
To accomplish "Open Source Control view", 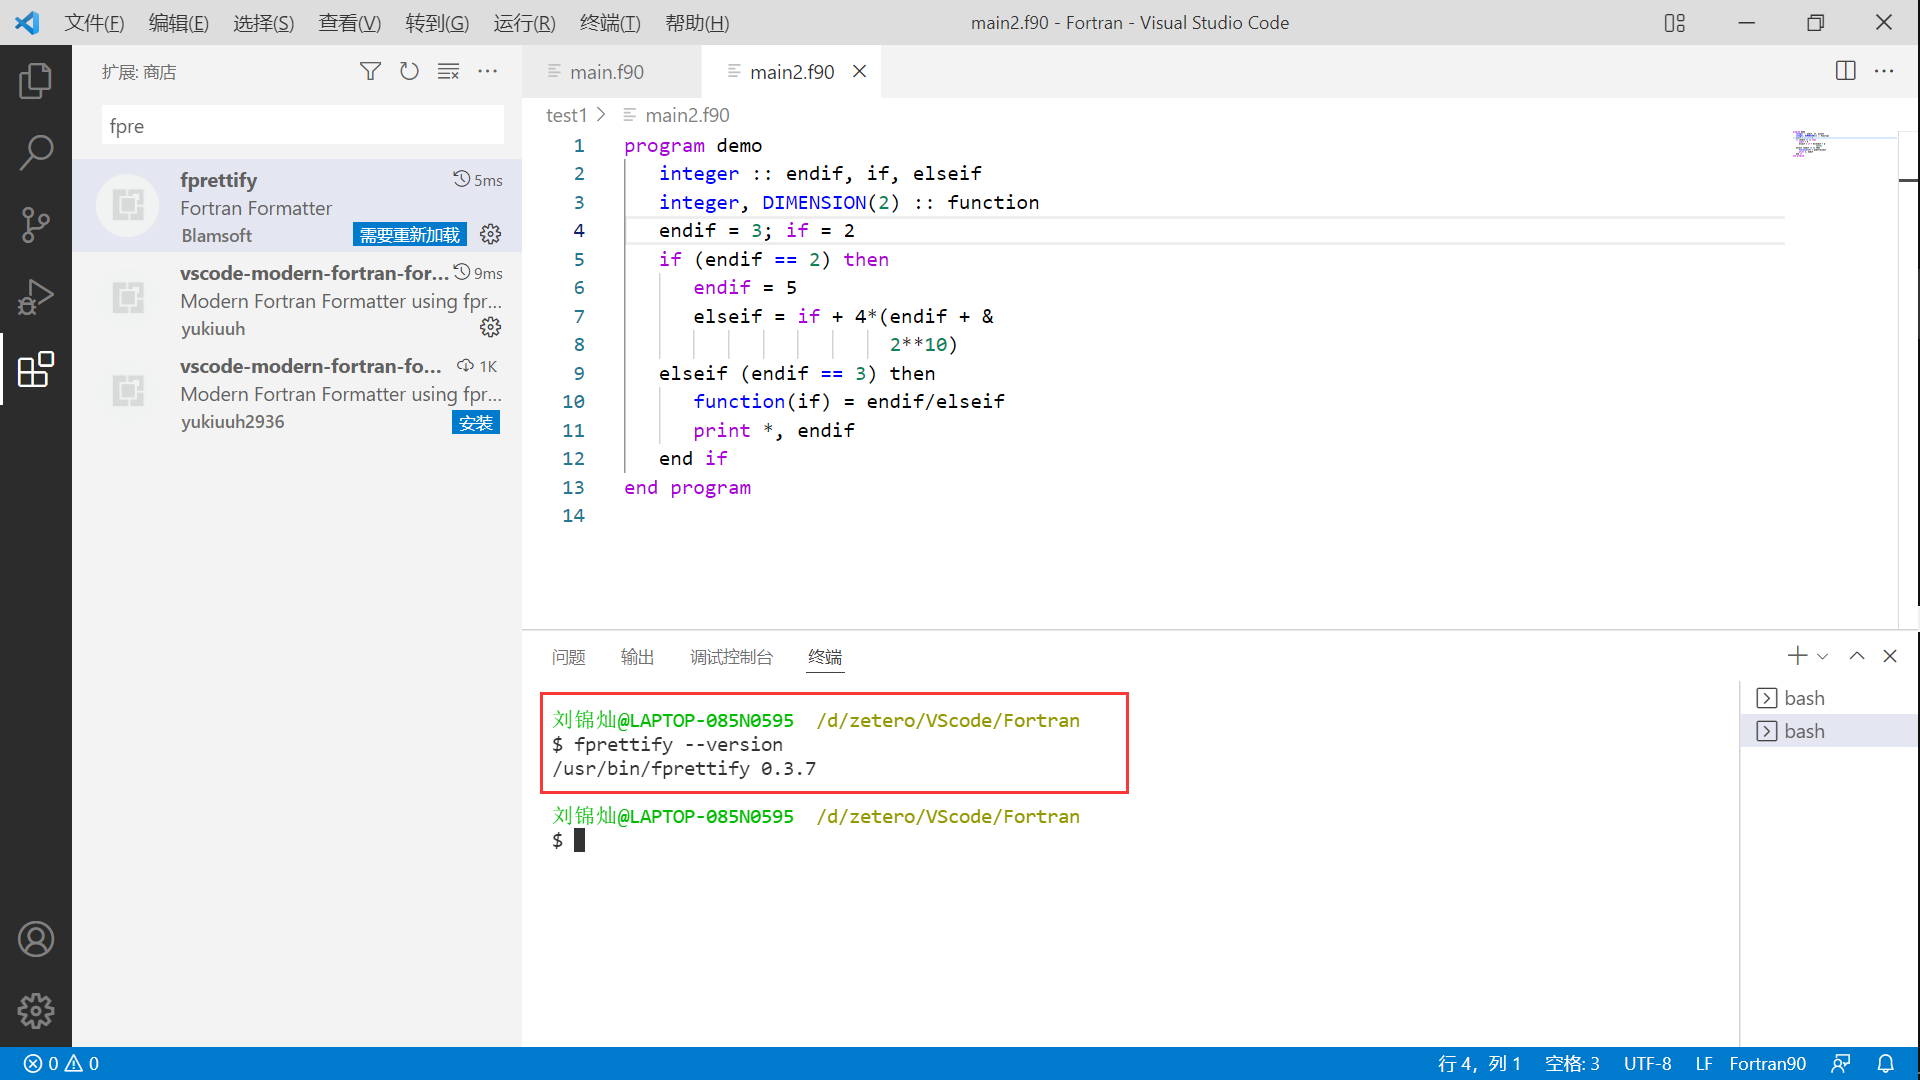I will (x=36, y=225).
